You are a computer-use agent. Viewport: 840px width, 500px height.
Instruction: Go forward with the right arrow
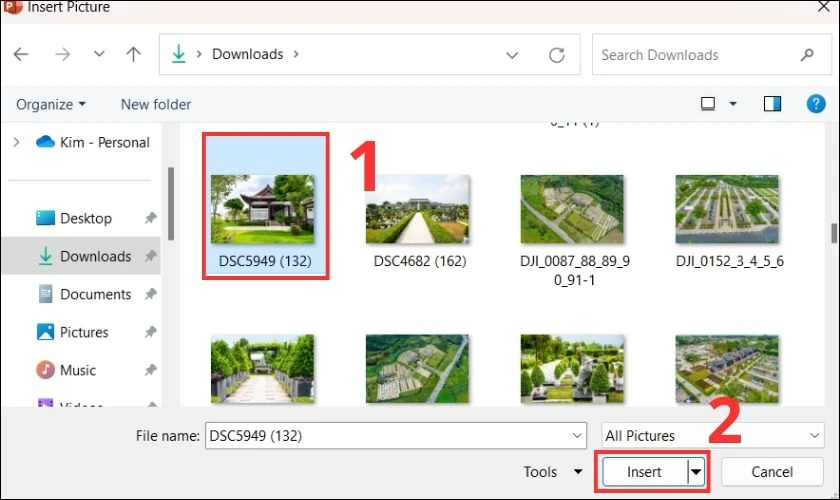[x=63, y=54]
